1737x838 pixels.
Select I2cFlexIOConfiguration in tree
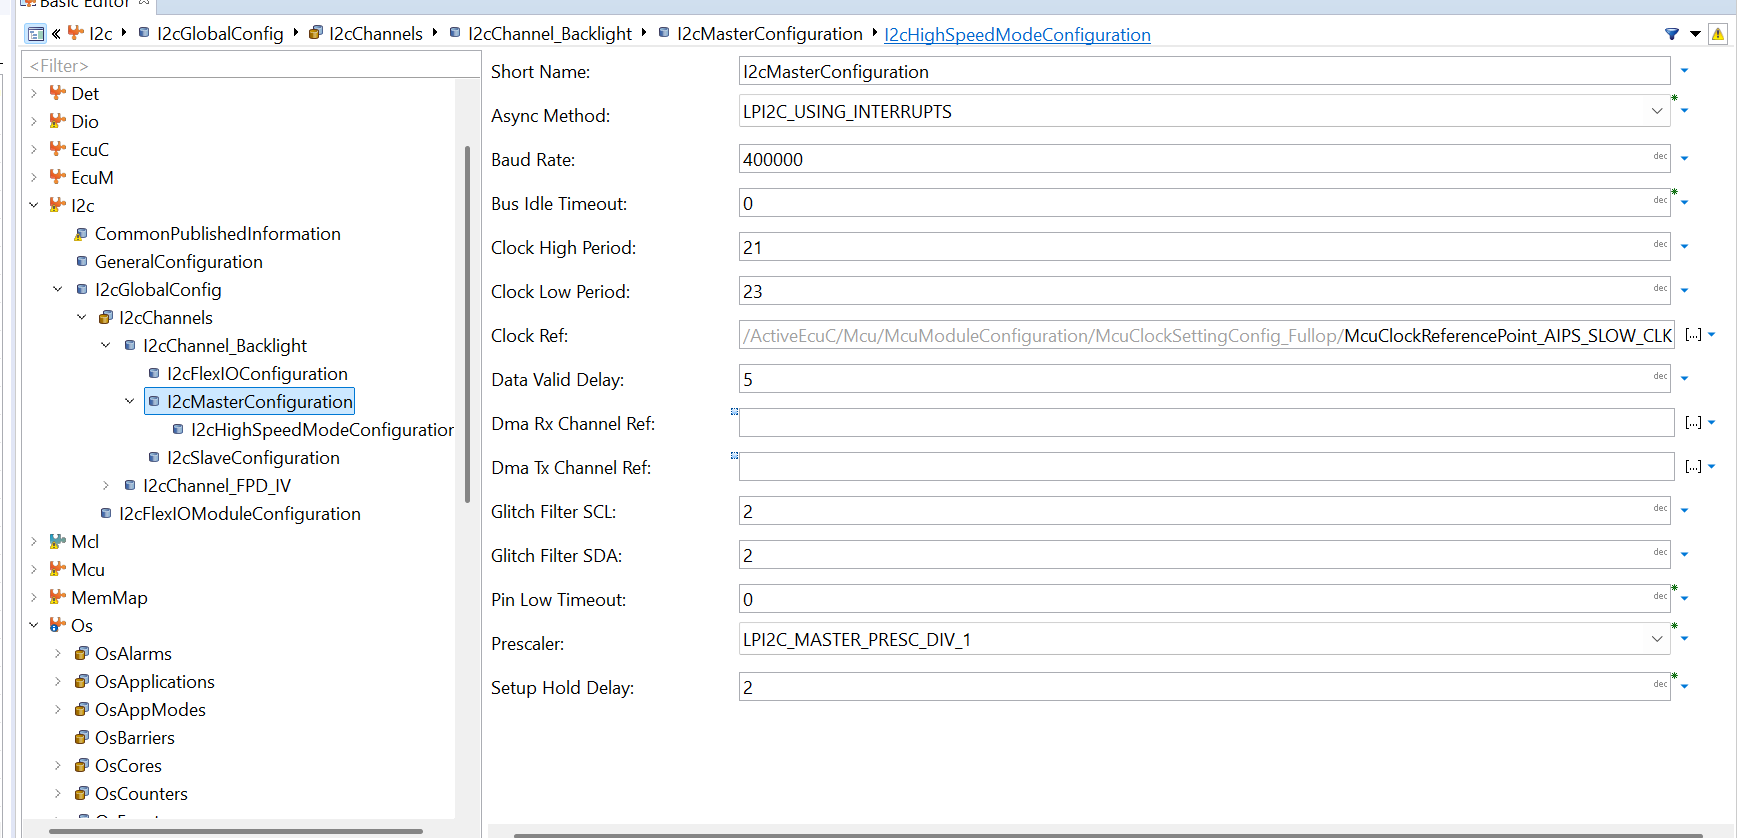point(257,373)
